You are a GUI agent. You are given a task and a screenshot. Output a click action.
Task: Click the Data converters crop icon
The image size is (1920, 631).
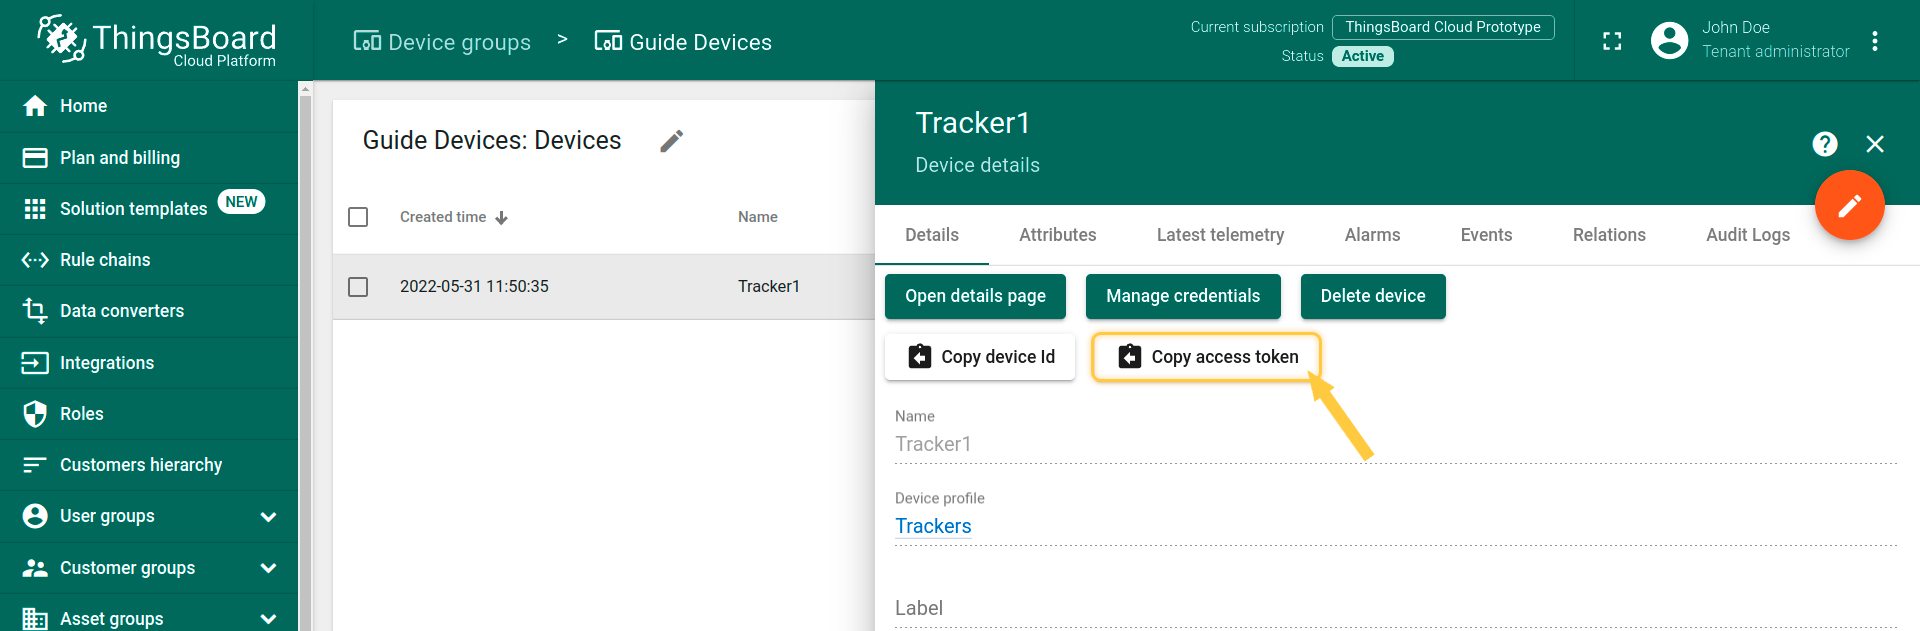35,311
